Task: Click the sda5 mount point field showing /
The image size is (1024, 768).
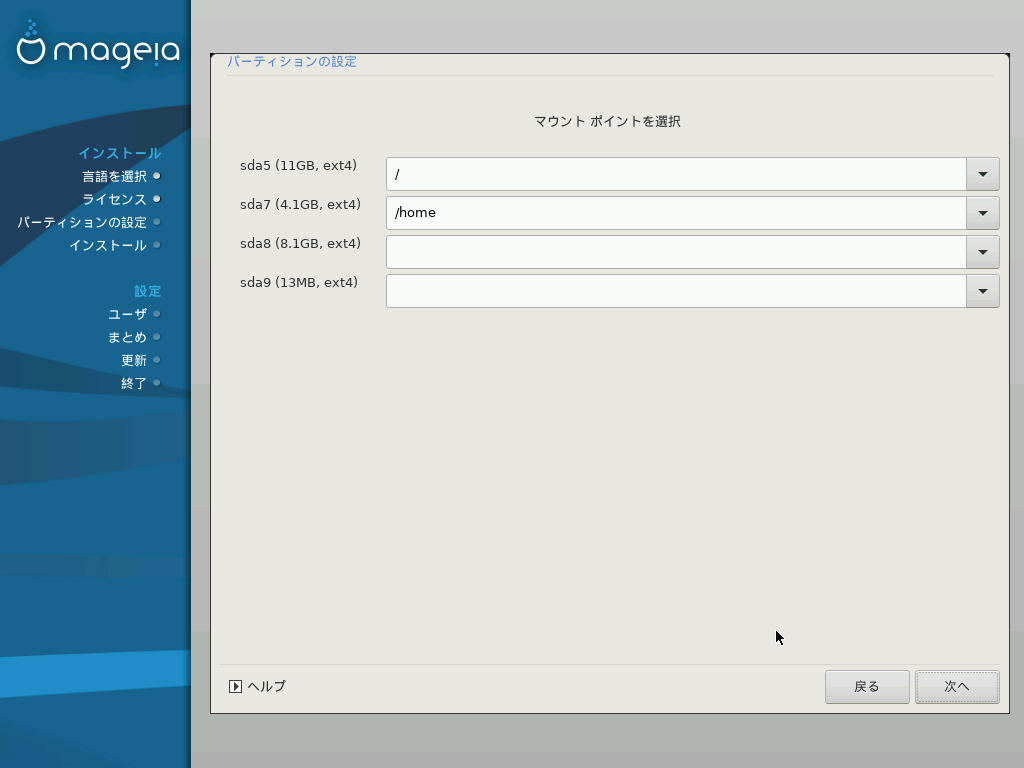Action: (677, 174)
